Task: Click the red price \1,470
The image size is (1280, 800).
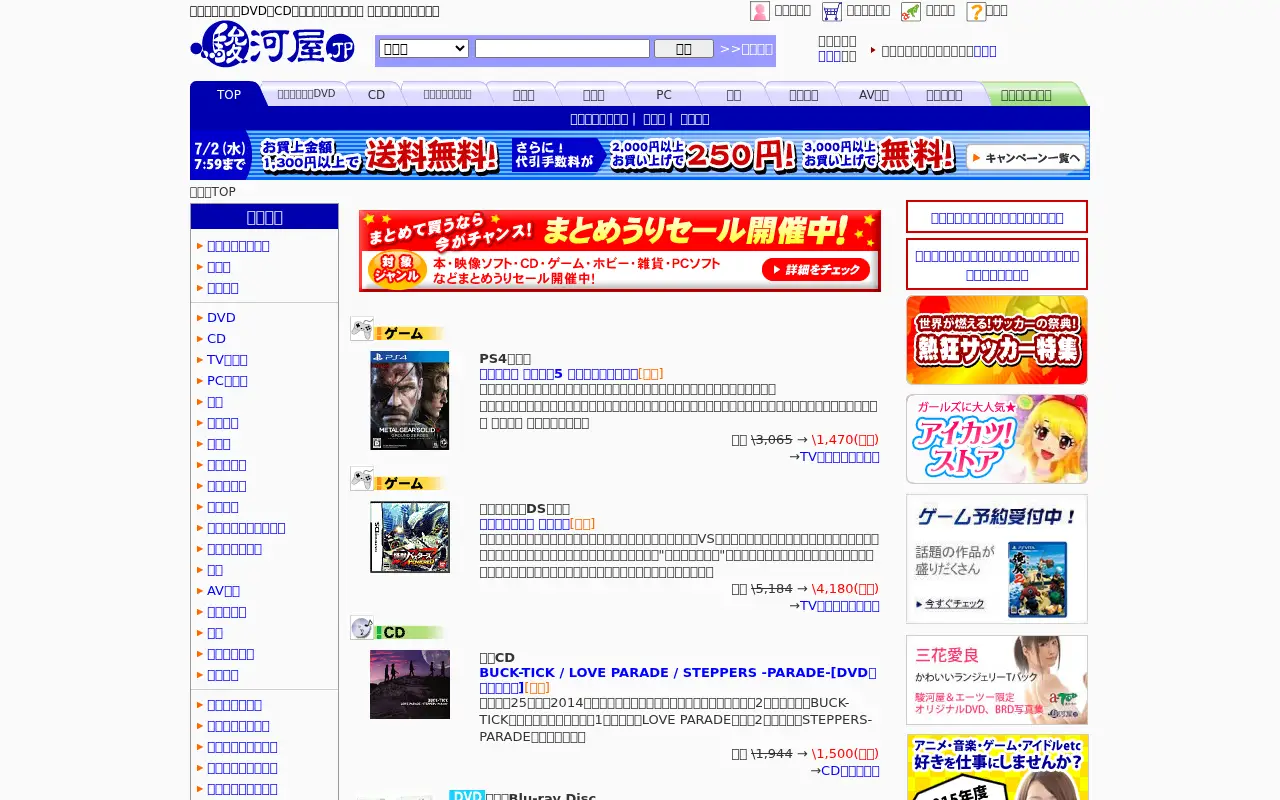Action: tap(845, 440)
